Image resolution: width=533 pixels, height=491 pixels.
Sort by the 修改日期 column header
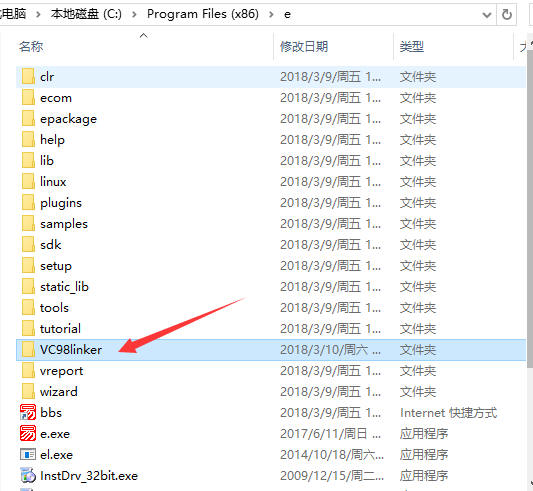(x=304, y=46)
